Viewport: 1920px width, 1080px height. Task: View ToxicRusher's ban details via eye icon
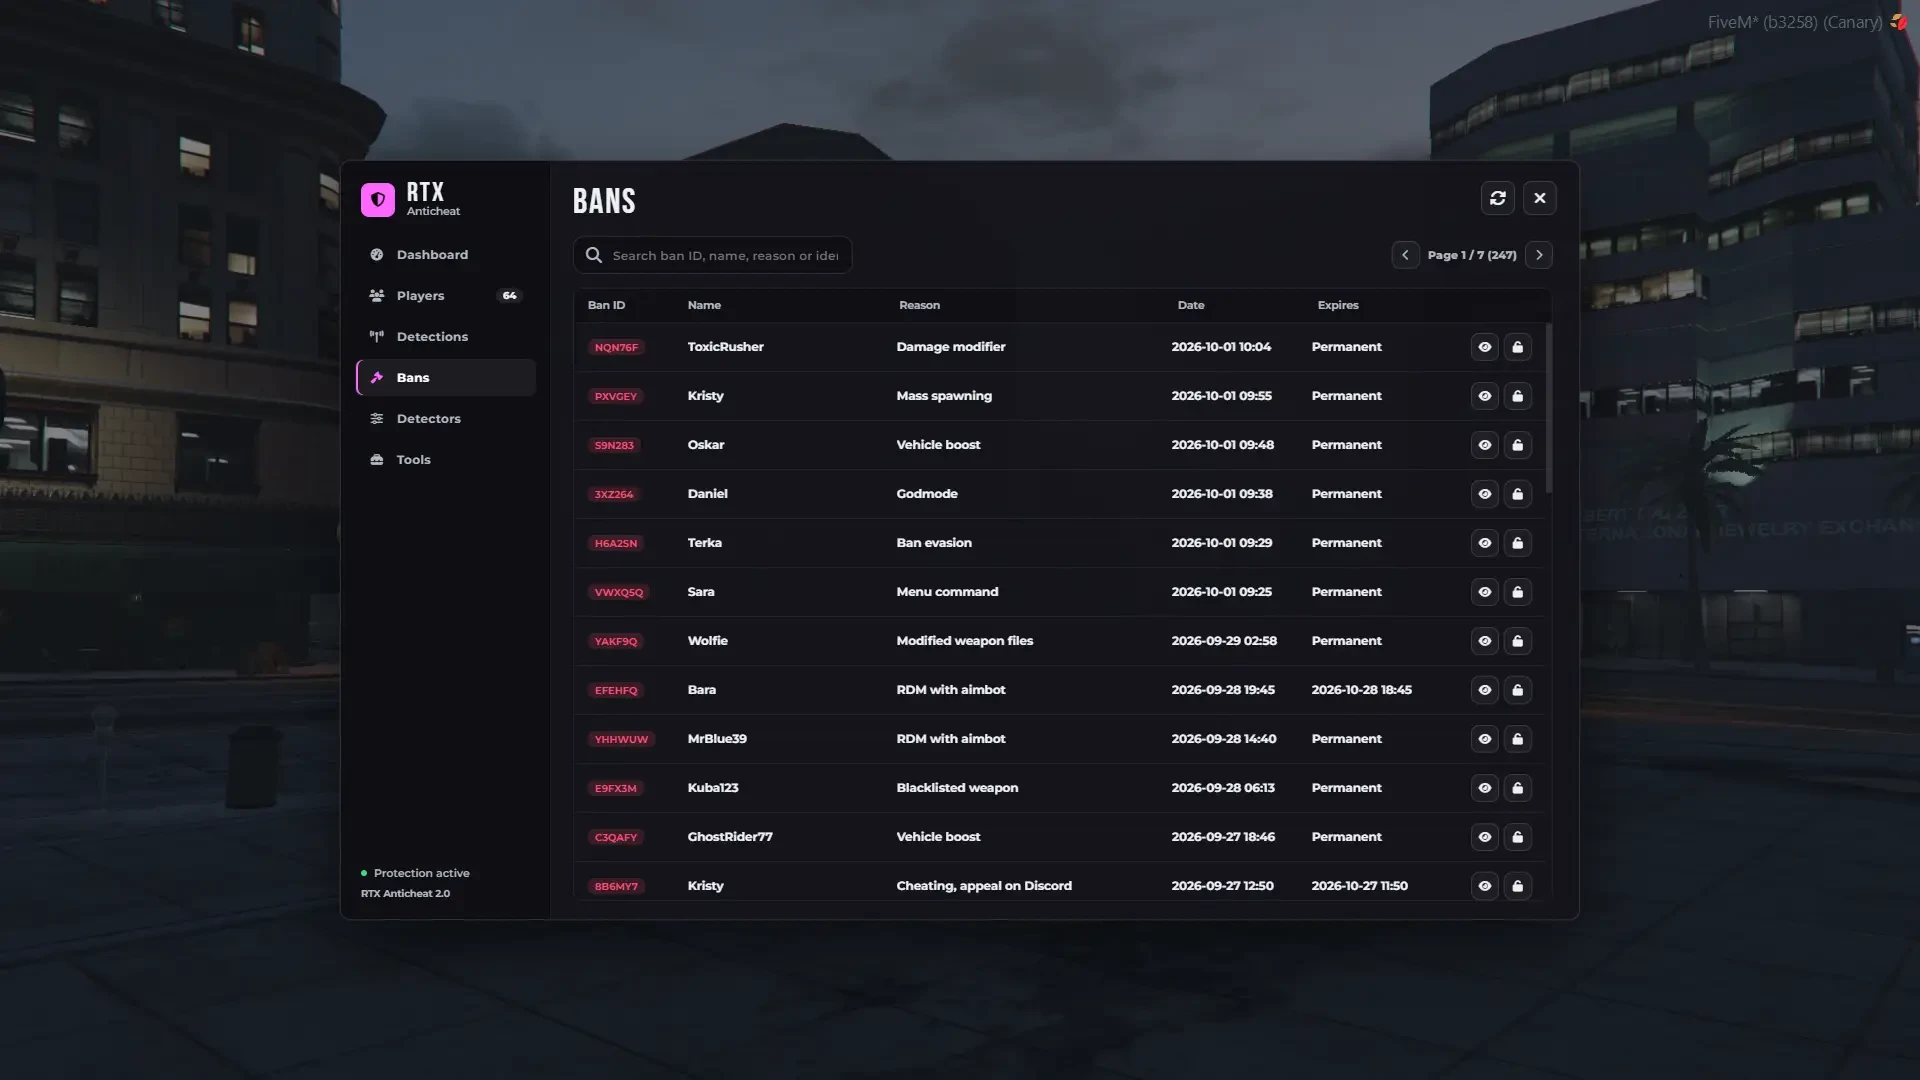pyautogui.click(x=1484, y=347)
